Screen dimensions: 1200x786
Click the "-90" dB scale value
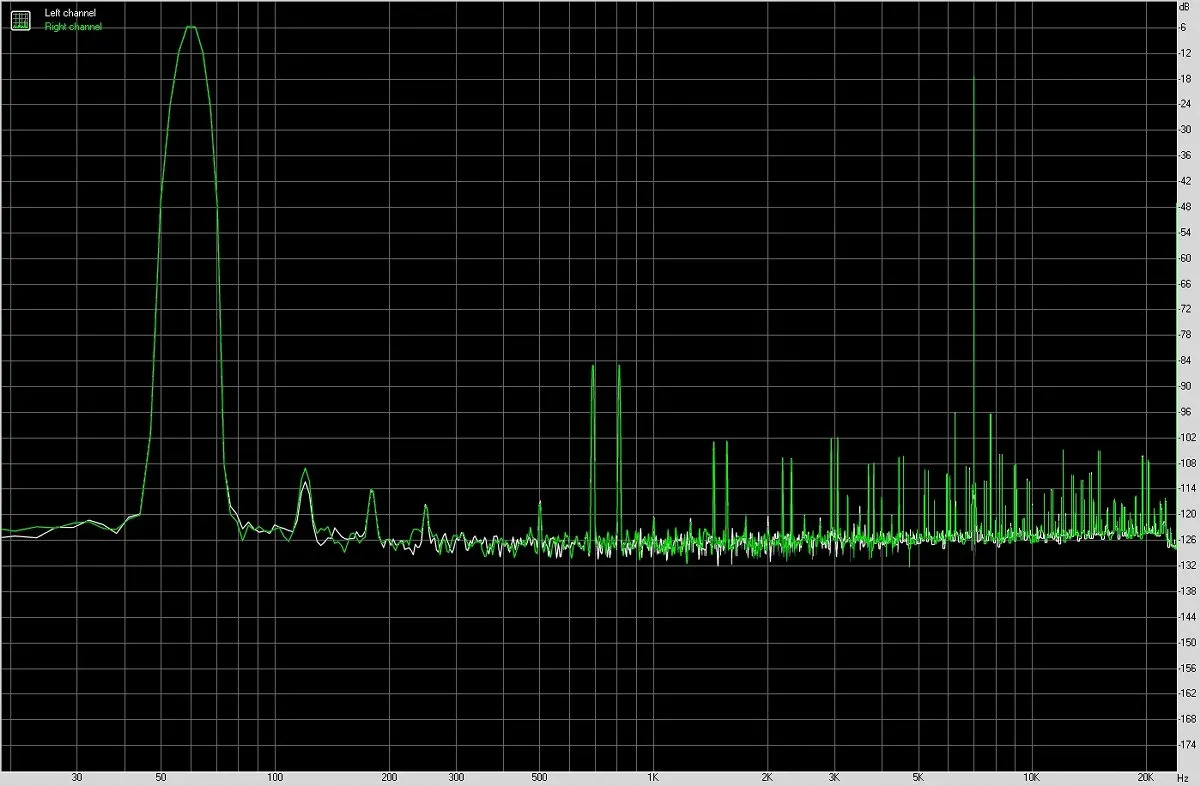click(1184, 386)
